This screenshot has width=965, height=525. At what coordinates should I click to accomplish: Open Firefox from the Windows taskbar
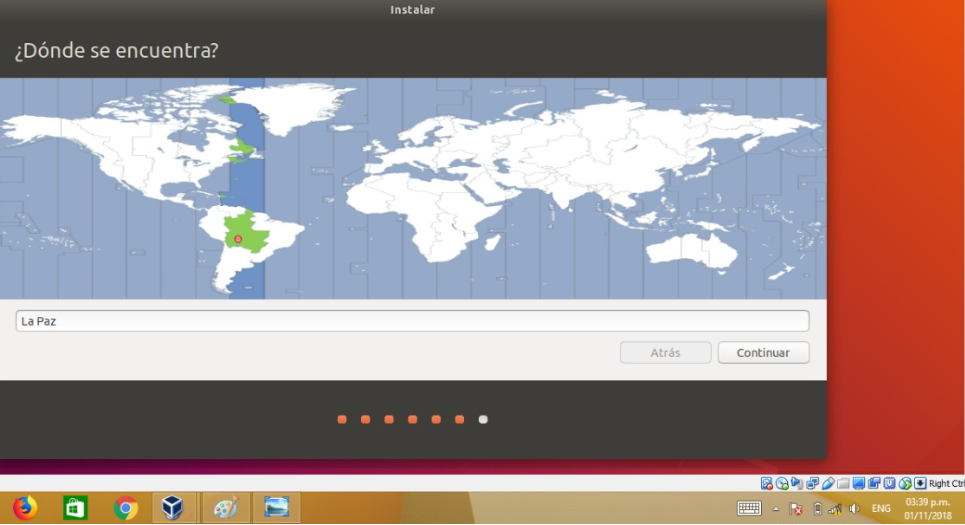click(x=25, y=508)
